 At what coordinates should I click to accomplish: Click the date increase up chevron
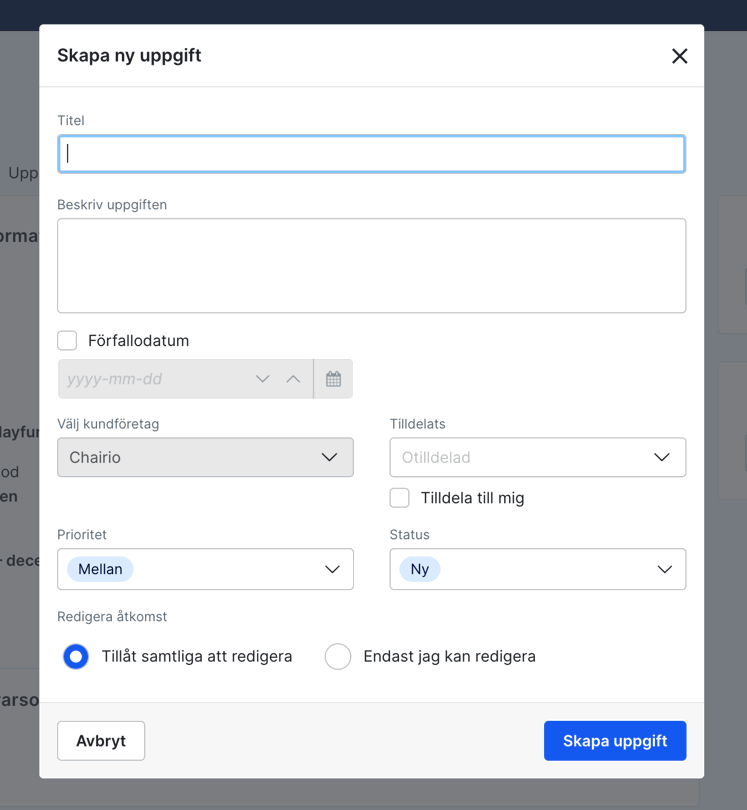click(x=293, y=379)
